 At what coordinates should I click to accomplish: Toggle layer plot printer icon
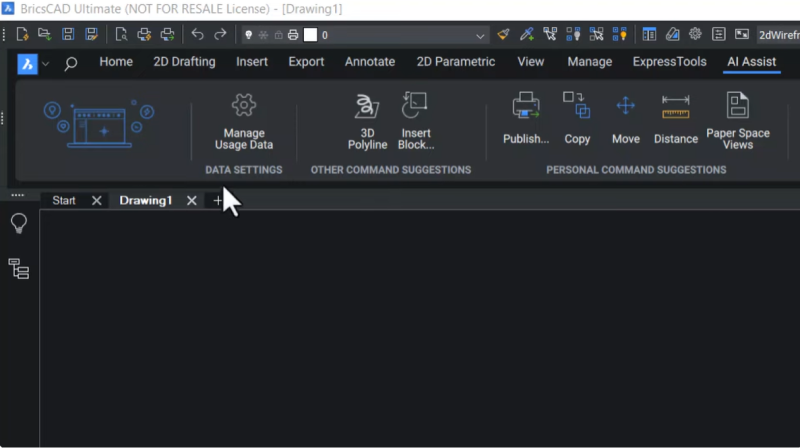(x=293, y=35)
